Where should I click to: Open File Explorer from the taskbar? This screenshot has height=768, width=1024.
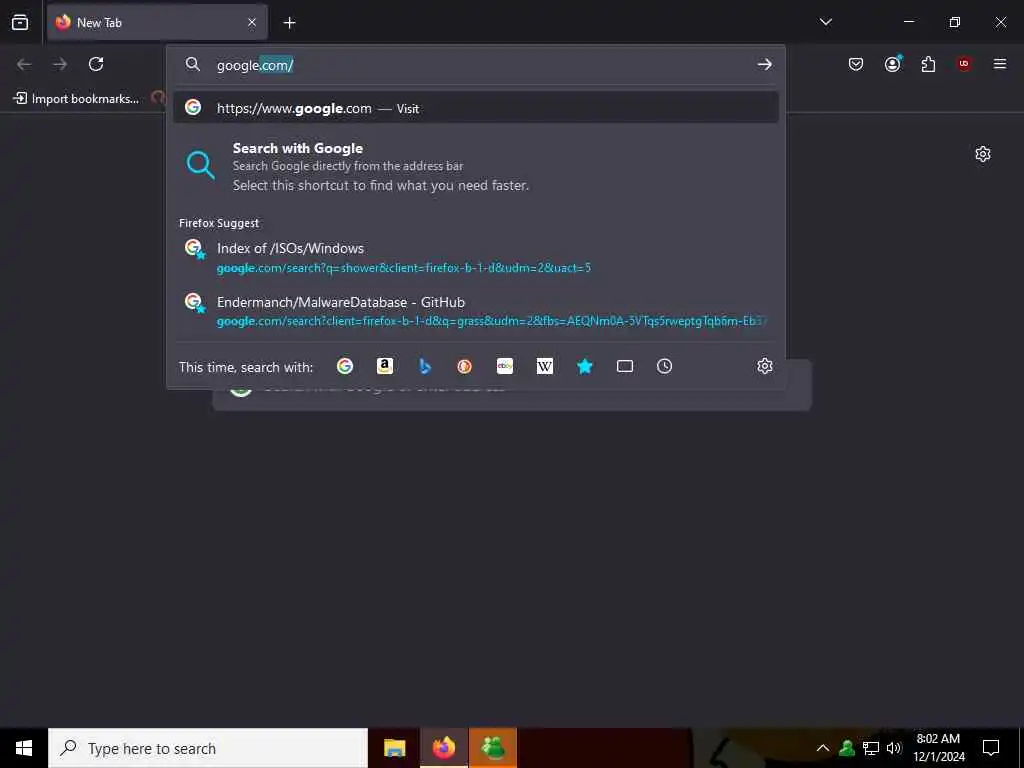(394, 748)
